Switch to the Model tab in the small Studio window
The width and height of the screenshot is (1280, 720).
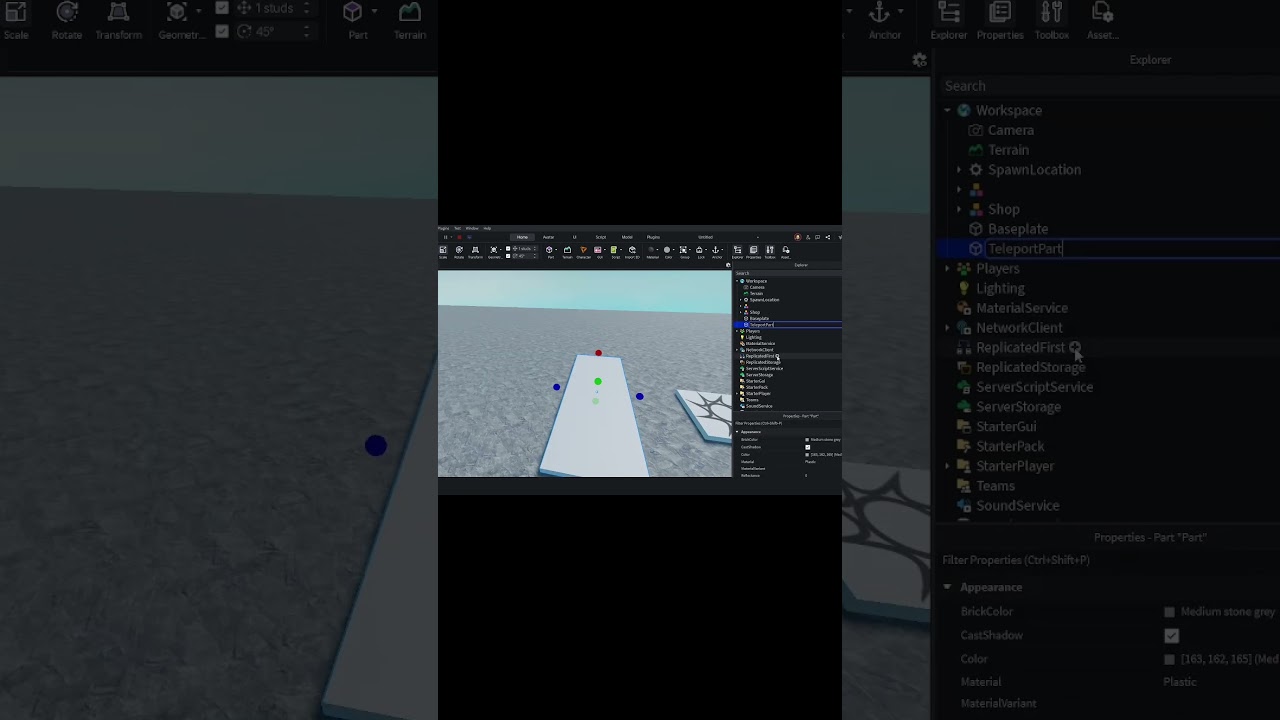click(x=627, y=237)
